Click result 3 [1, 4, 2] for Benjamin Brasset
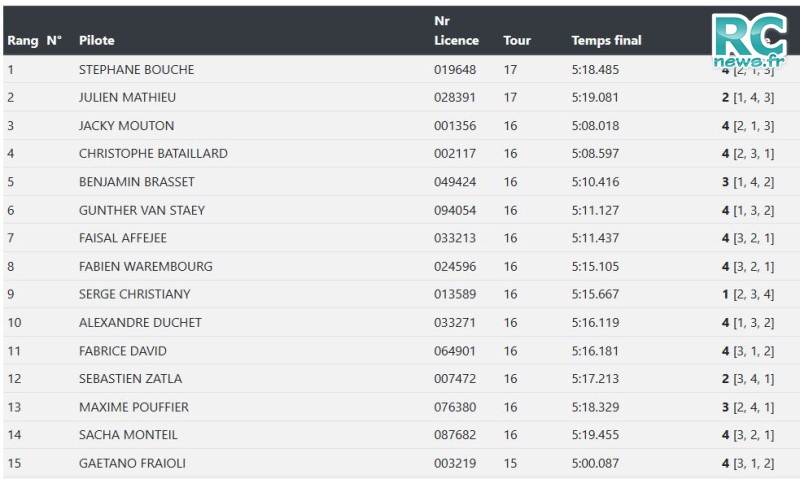 click(748, 182)
